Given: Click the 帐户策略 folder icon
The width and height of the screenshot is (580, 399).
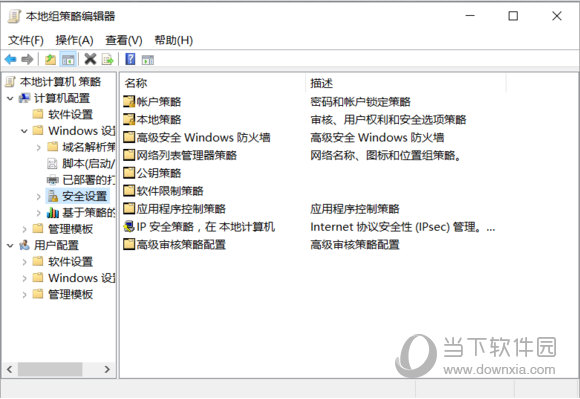Looking at the screenshot, I should pyautogui.click(x=129, y=101).
